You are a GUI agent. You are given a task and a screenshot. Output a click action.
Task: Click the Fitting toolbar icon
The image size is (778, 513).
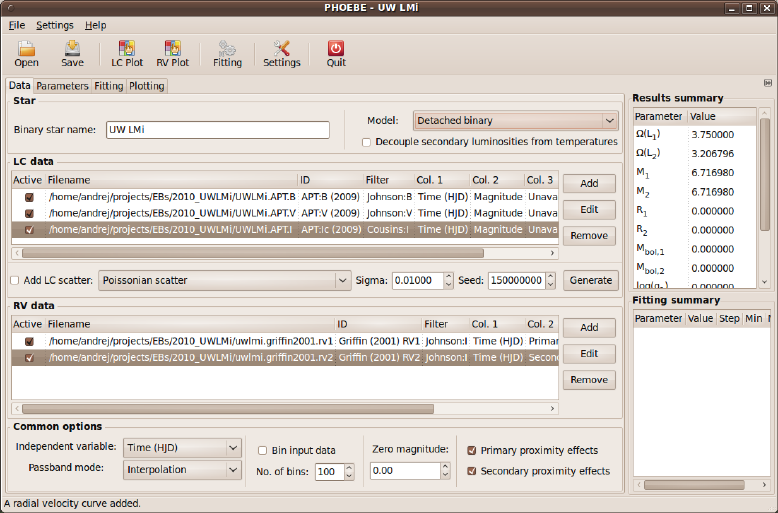tap(227, 53)
